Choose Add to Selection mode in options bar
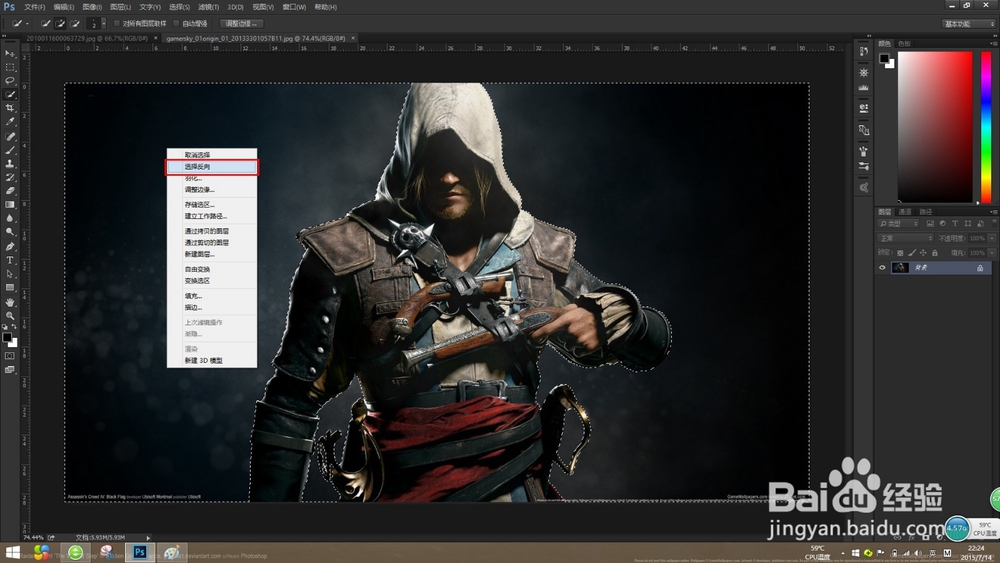 click(60, 24)
